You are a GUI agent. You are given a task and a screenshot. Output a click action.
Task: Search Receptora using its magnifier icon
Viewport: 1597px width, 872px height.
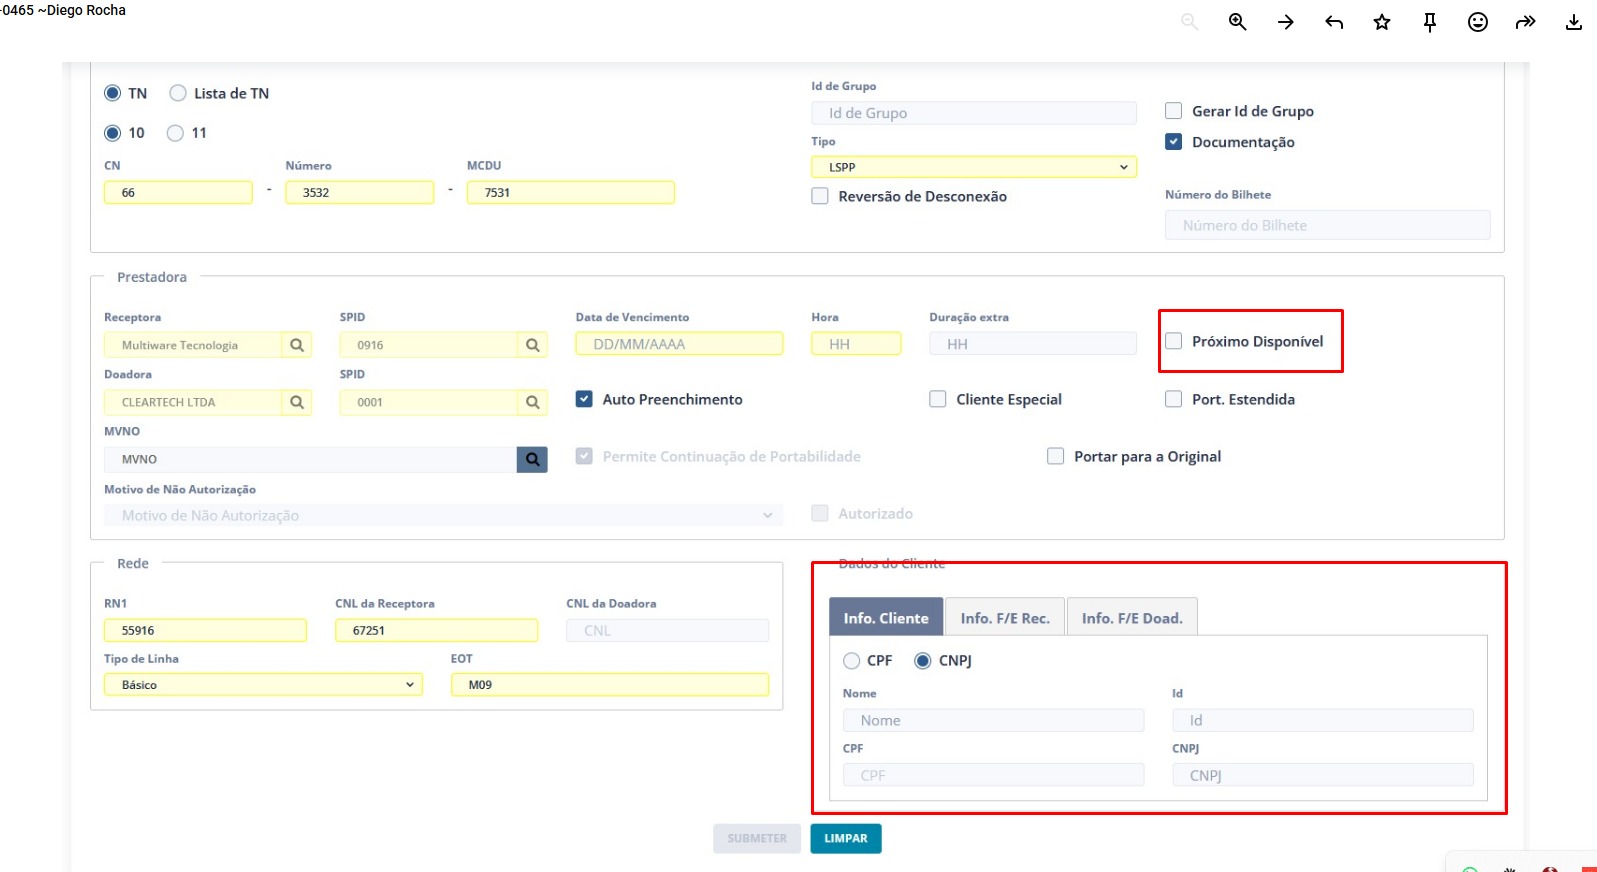tap(297, 345)
